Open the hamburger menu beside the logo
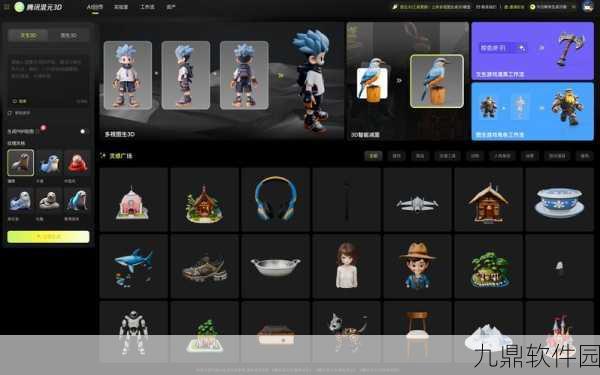The image size is (600, 375). 7,7
